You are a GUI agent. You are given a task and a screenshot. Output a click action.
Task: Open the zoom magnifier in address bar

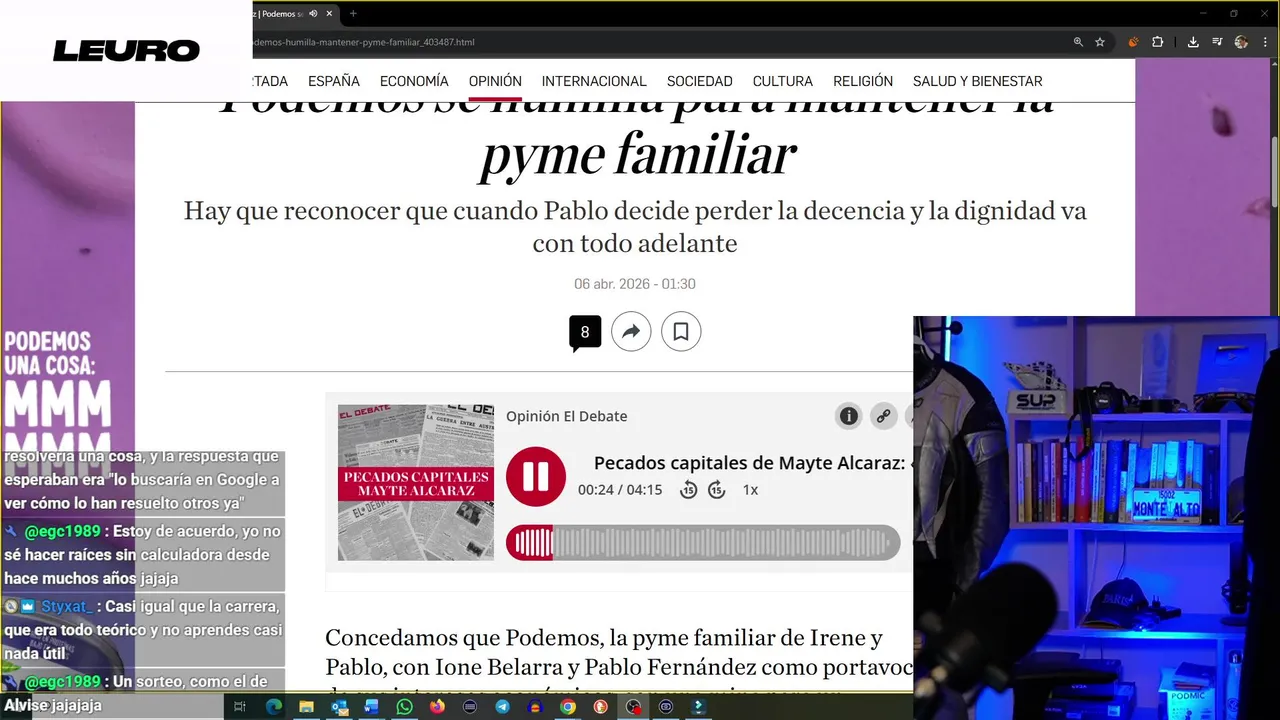(x=1078, y=42)
